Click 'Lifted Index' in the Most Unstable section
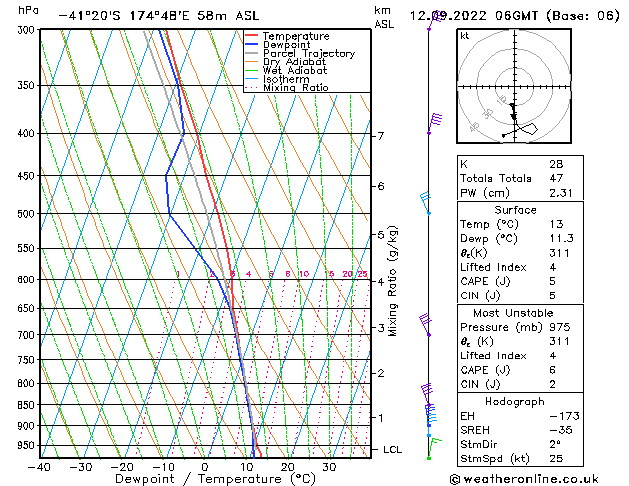The height and width of the screenshot is (486, 629). pyautogui.click(x=493, y=356)
